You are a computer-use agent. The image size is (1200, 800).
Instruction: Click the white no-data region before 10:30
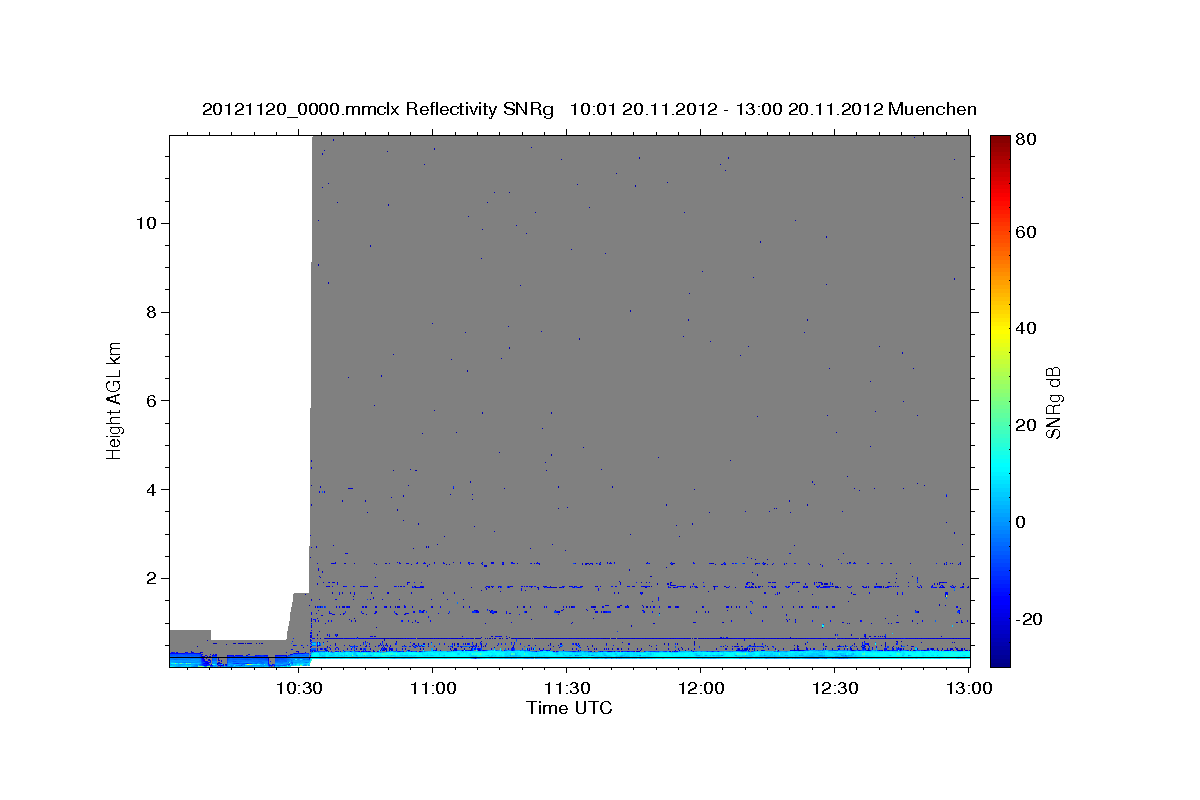click(x=240, y=380)
